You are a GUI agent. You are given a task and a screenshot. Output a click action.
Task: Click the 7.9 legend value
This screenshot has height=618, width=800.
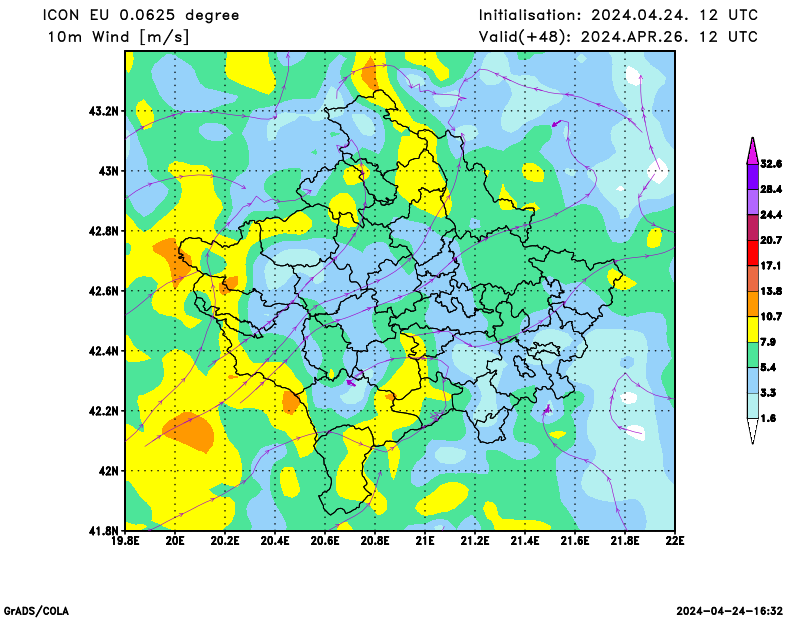click(768, 342)
